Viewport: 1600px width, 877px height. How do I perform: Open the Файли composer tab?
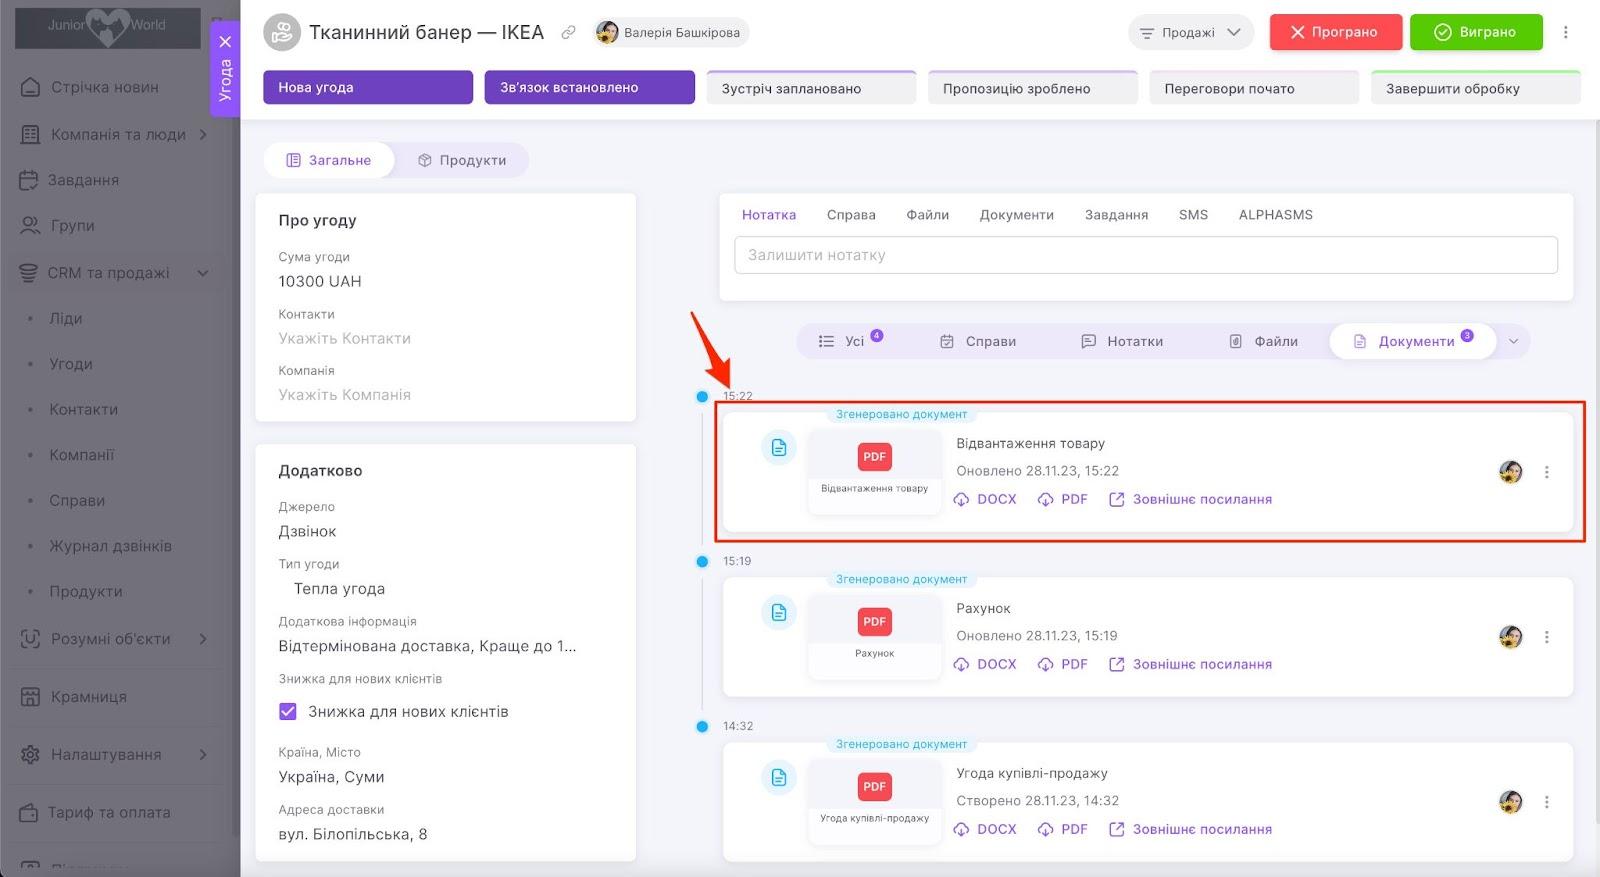point(928,215)
